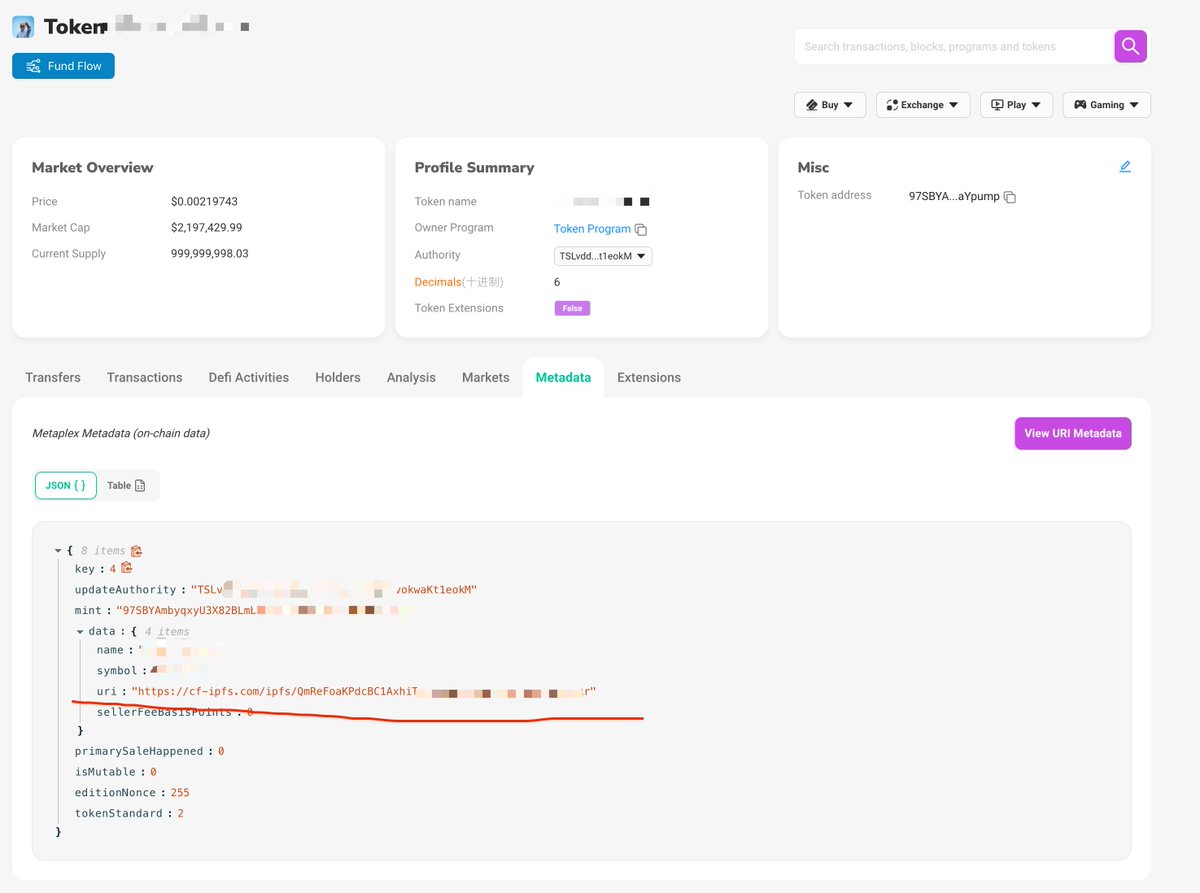Focus the search transactions input field

click(953, 46)
